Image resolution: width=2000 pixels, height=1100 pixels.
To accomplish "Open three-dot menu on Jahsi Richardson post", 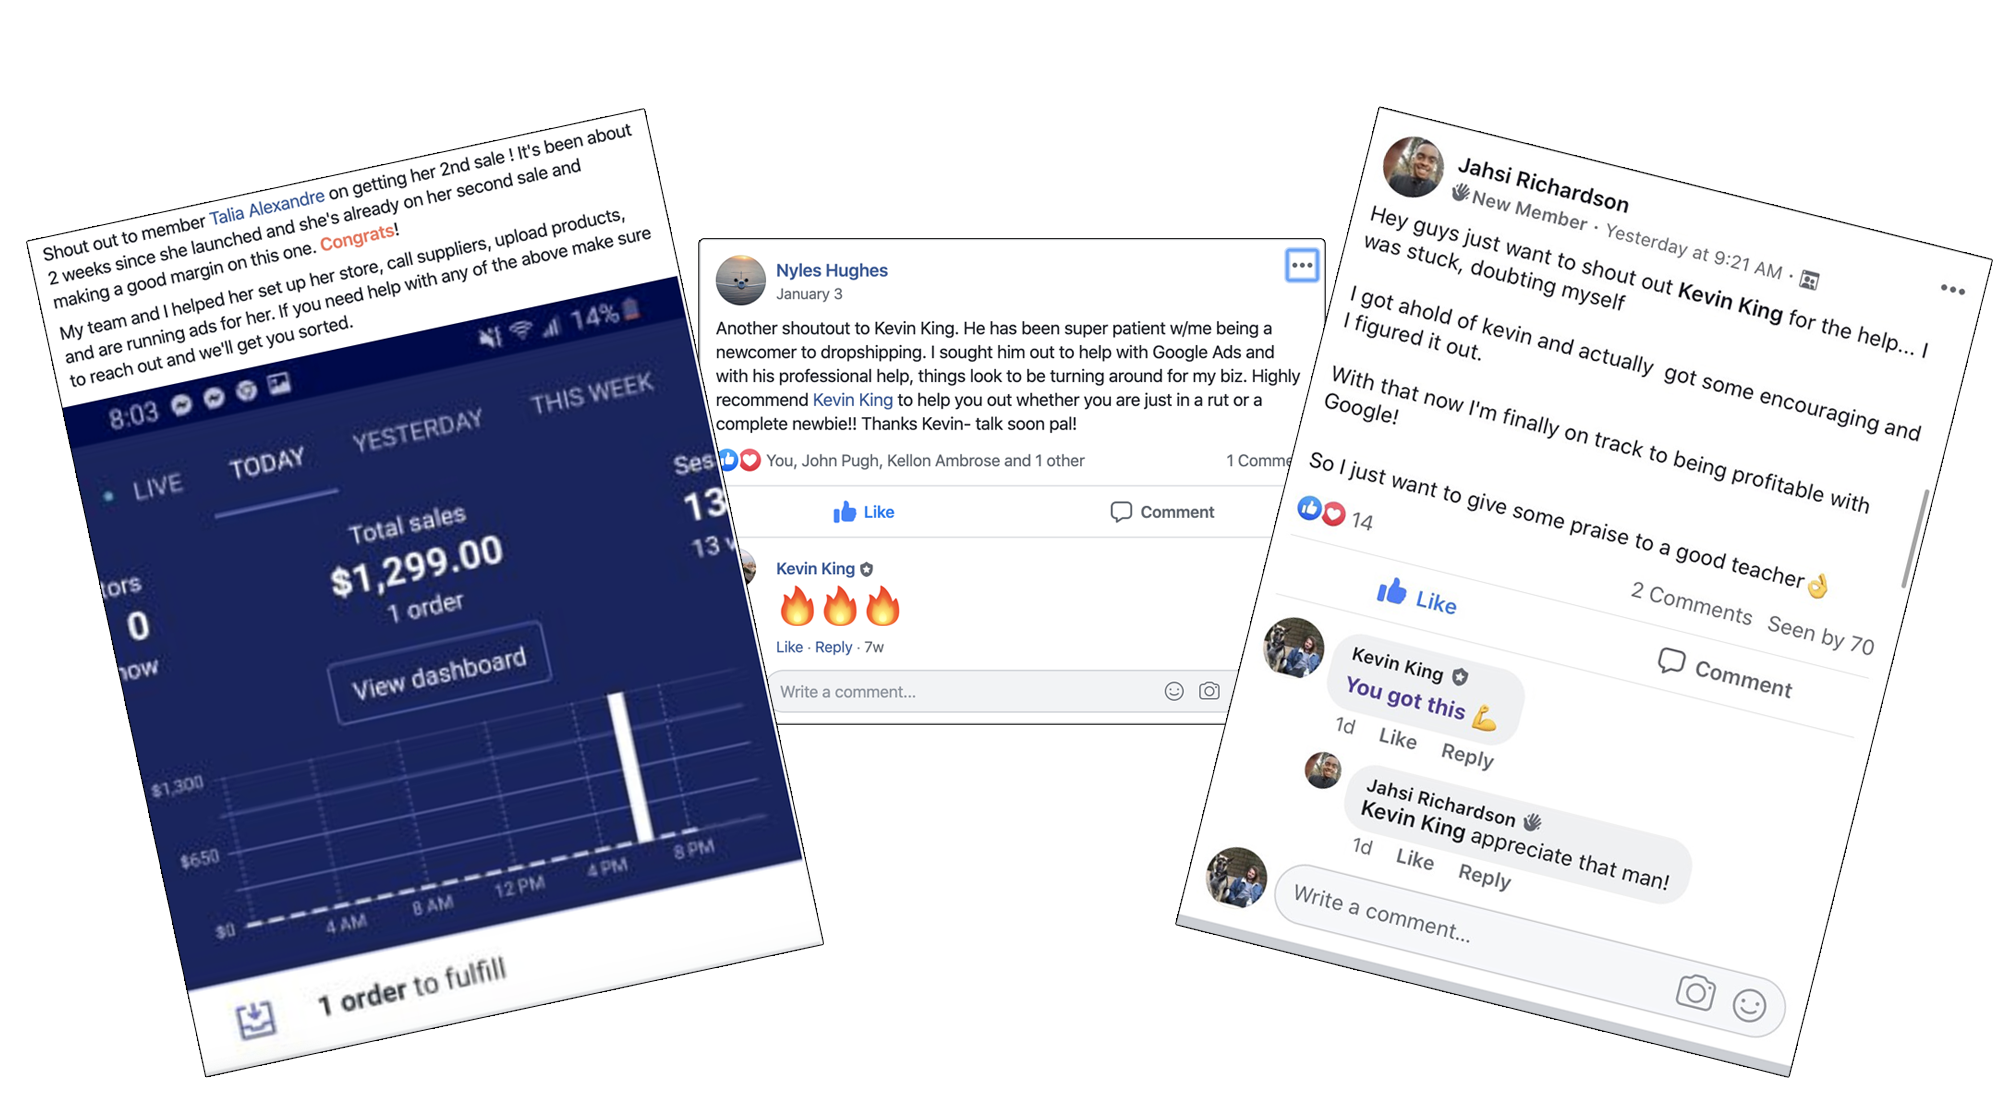I will point(1952,289).
